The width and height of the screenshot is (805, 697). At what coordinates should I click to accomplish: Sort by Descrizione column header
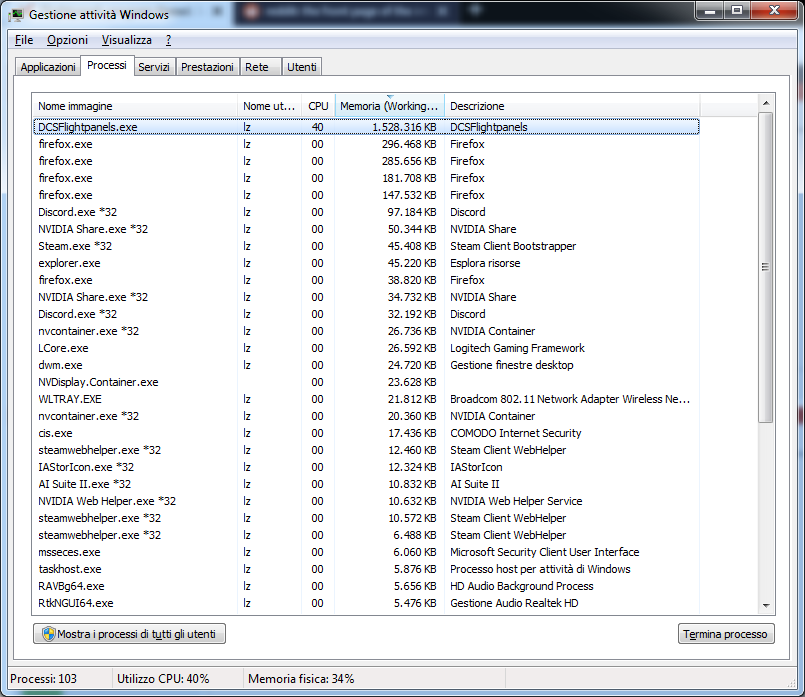coord(572,106)
